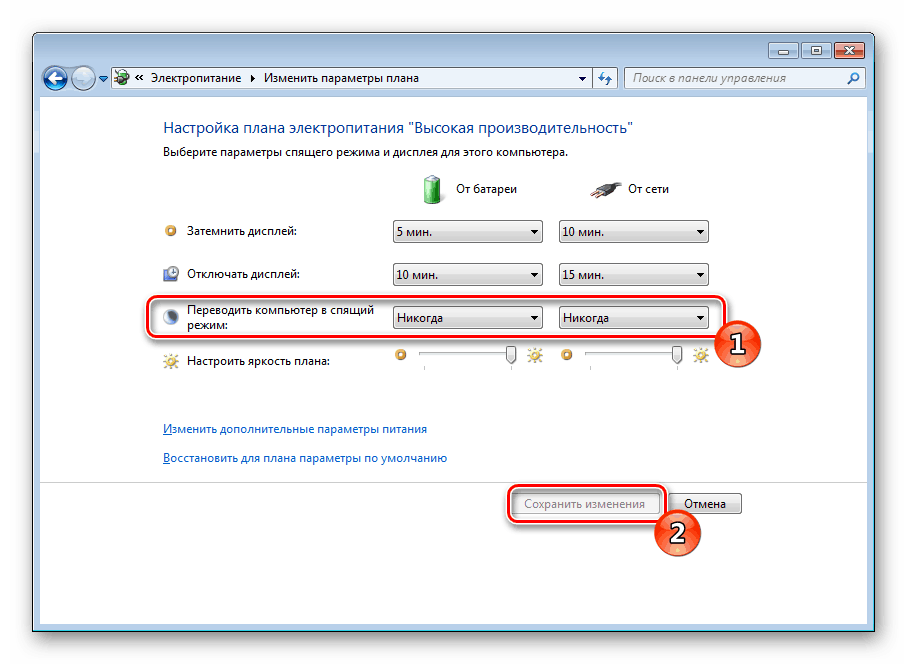The height and width of the screenshot is (664, 907).
Task: Click Восстановить для плана параметры по умолчанию
Action: tap(305, 458)
